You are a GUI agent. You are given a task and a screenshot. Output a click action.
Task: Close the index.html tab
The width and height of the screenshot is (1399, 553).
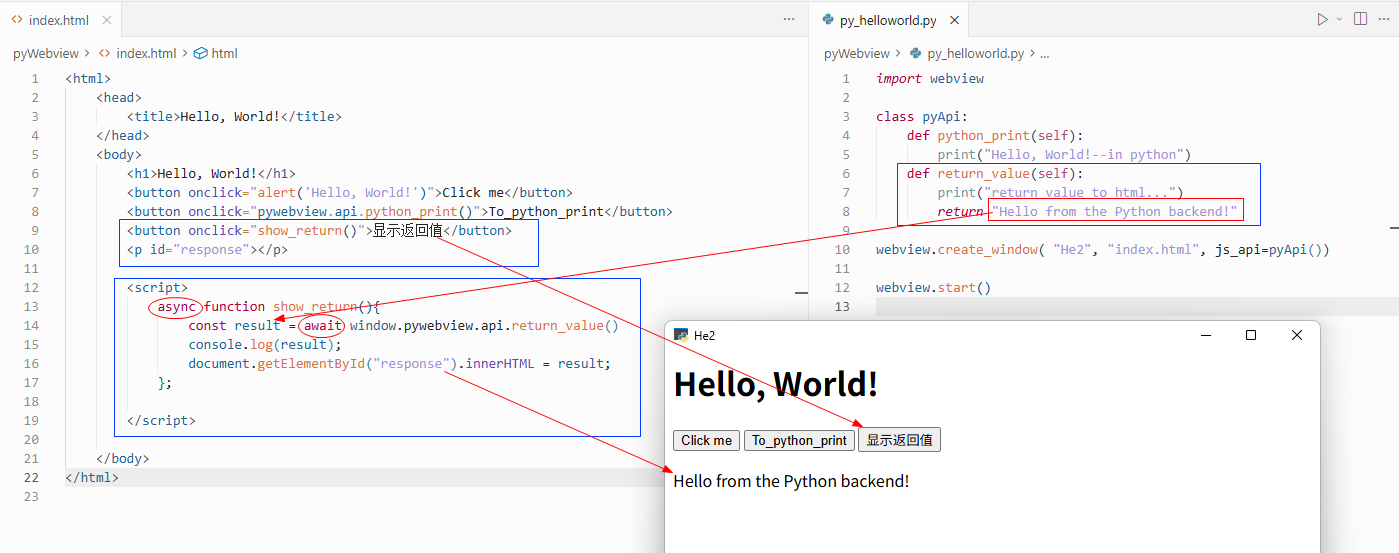[107, 20]
